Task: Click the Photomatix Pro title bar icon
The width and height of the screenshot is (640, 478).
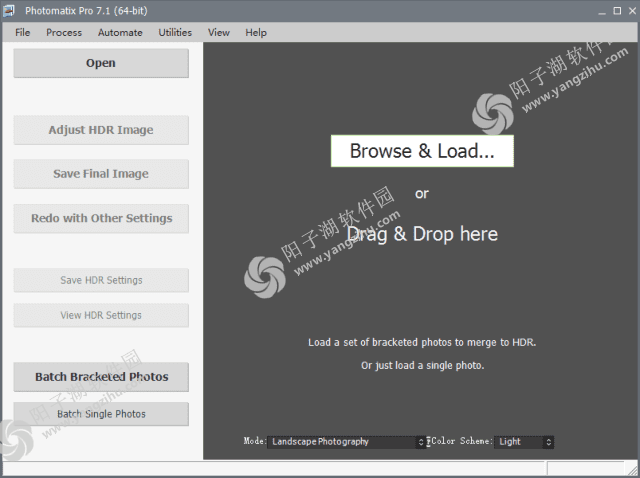Action: click(9, 11)
